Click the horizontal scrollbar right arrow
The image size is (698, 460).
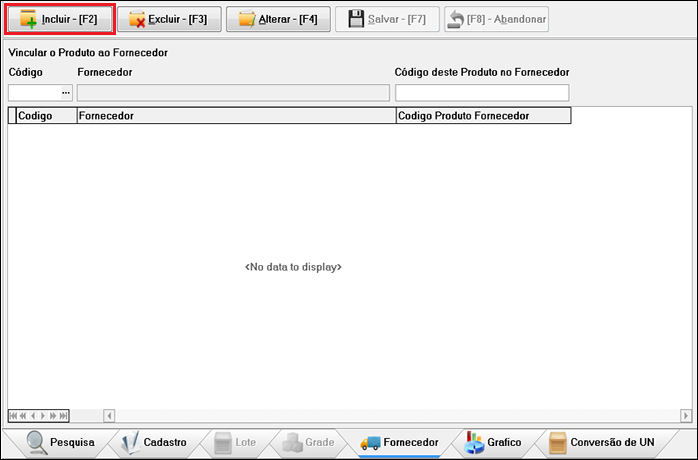686,416
